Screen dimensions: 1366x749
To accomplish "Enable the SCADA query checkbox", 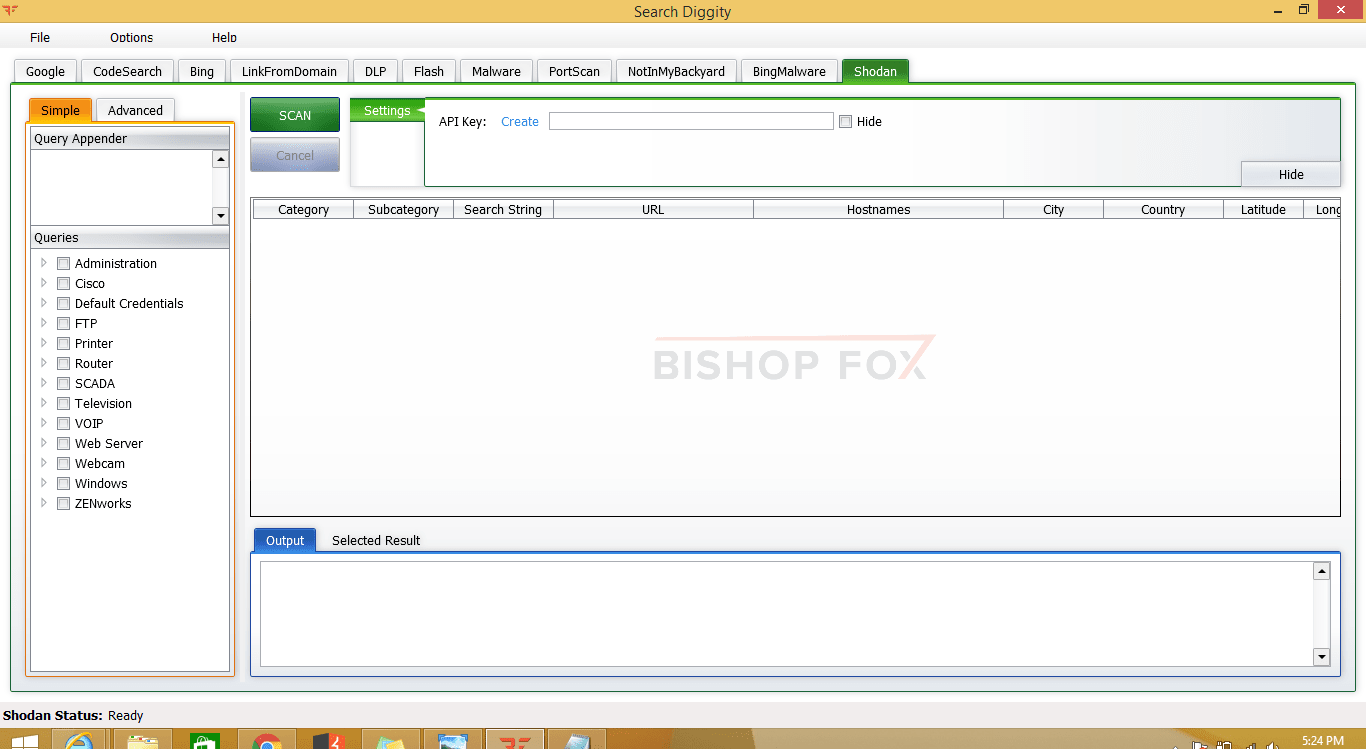I will click(64, 384).
